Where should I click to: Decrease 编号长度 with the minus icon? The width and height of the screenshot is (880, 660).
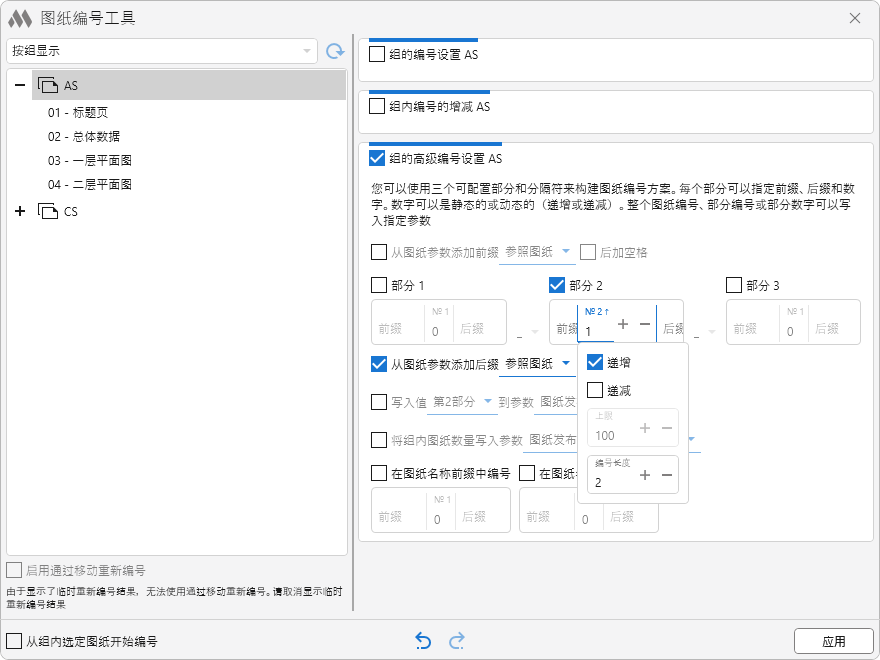coord(666,475)
